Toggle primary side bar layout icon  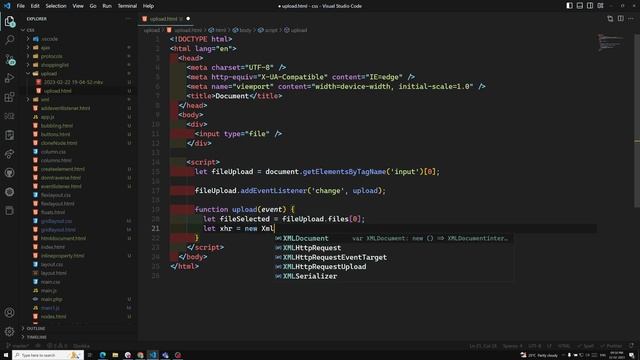tap(569, 6)
